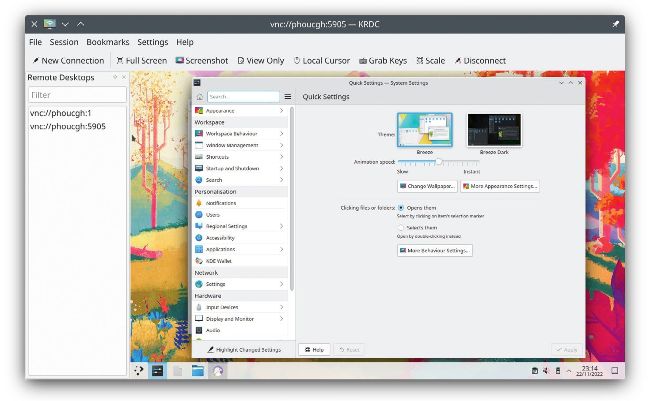Open Dolphin file manager from remote taskbar
The width and height of the screenshot is (650, 401).
pos(198,370)
